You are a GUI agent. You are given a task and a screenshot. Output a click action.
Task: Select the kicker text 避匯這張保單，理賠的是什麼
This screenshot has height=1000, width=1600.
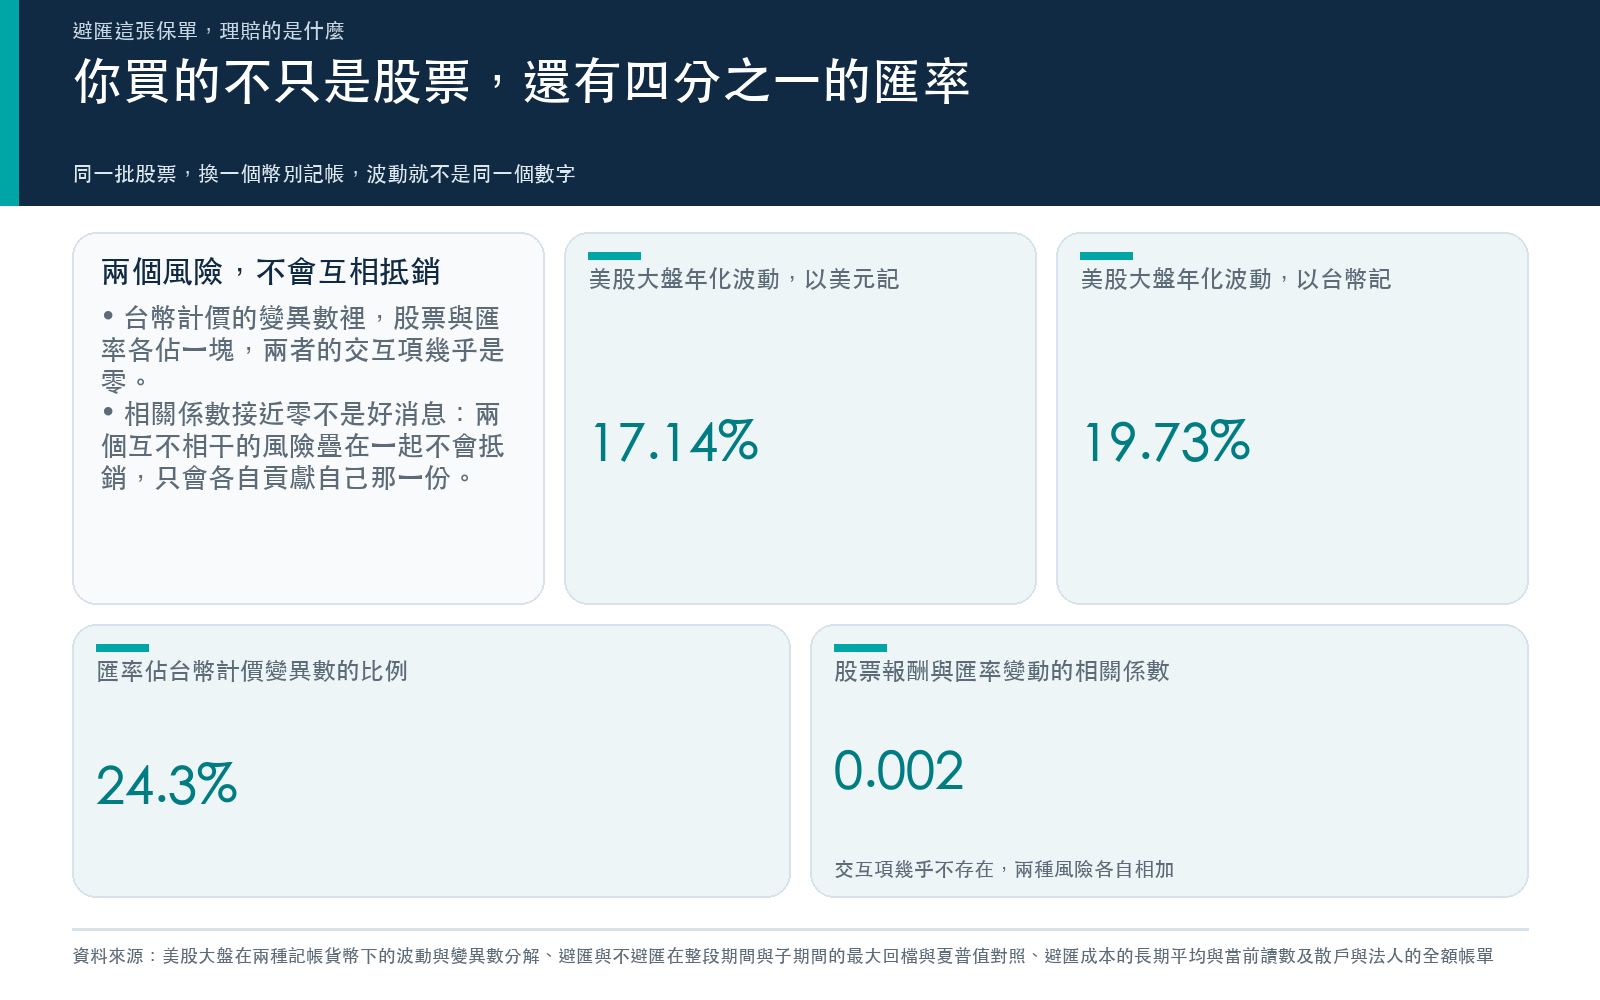pos(208,31)
